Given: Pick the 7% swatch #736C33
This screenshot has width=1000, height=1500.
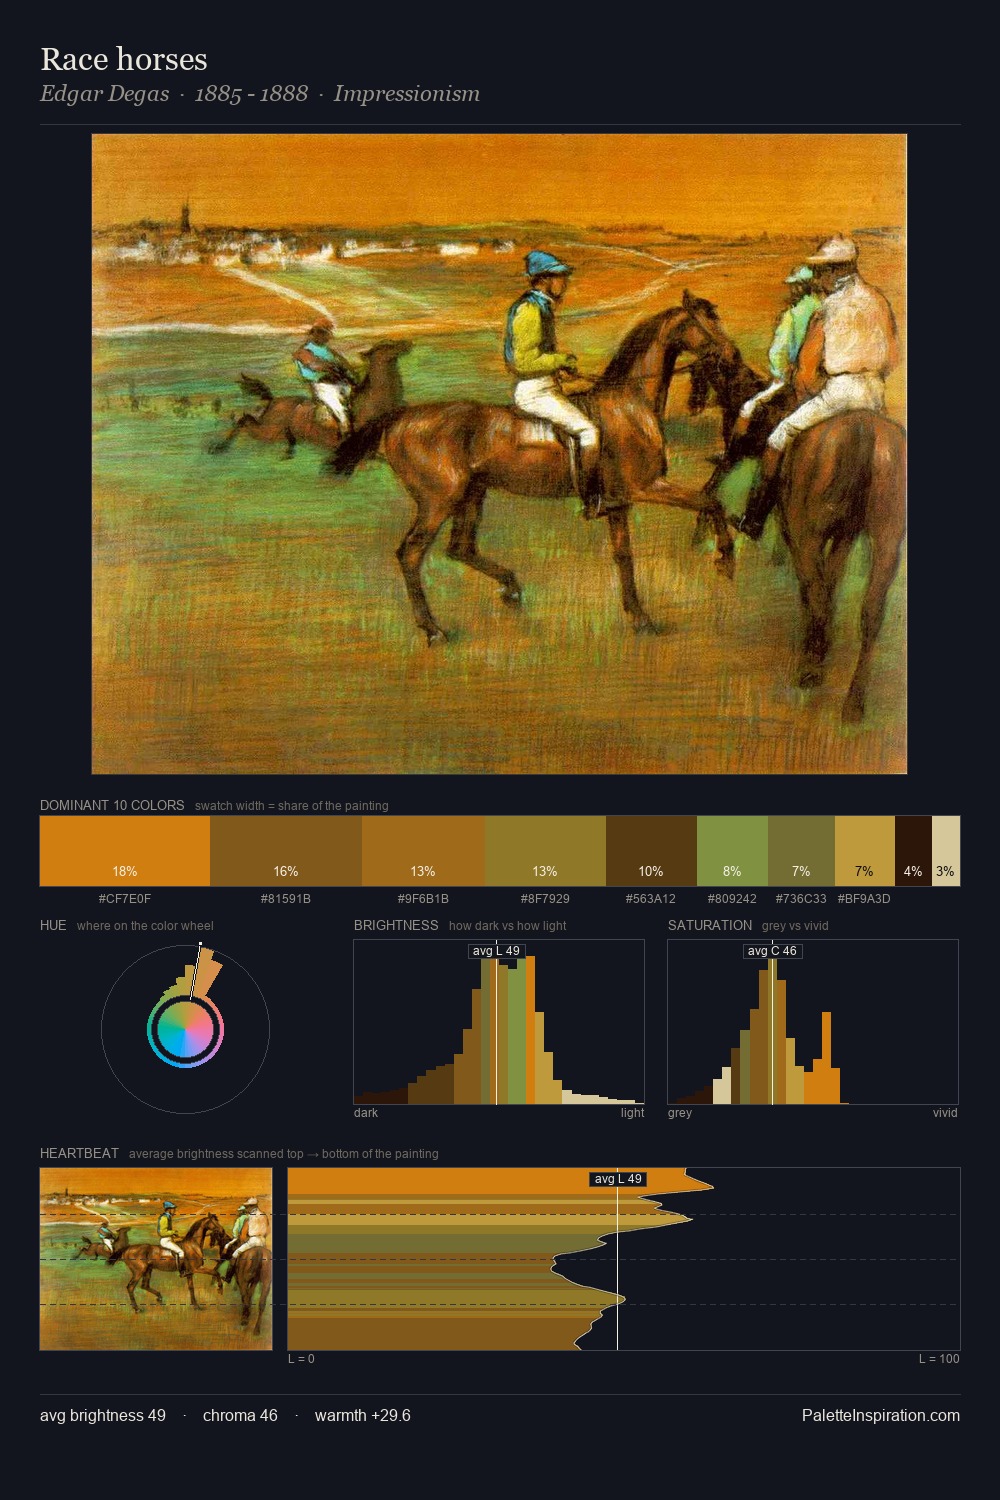Looking at the screenshot, I should click(x=801, y=851).
